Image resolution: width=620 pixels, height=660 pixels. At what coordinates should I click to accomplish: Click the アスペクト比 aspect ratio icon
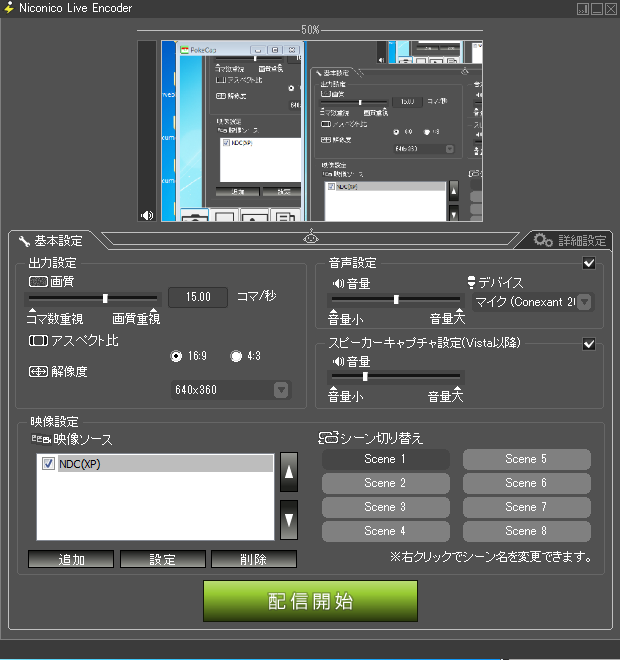[38, 340]
